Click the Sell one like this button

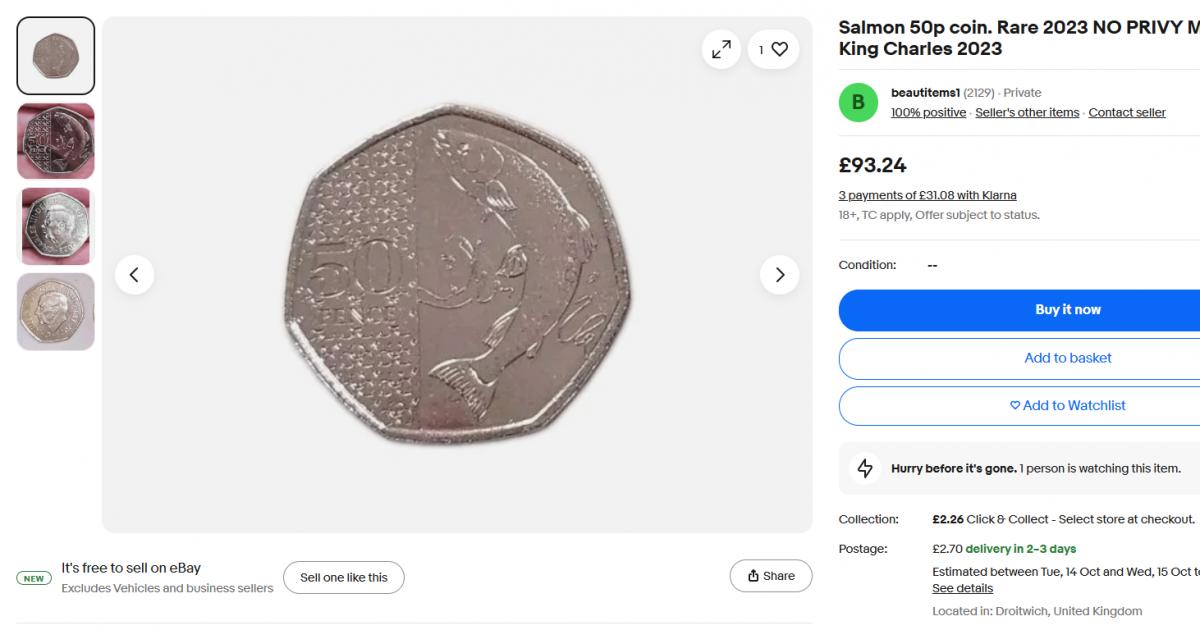click(344, 577)
